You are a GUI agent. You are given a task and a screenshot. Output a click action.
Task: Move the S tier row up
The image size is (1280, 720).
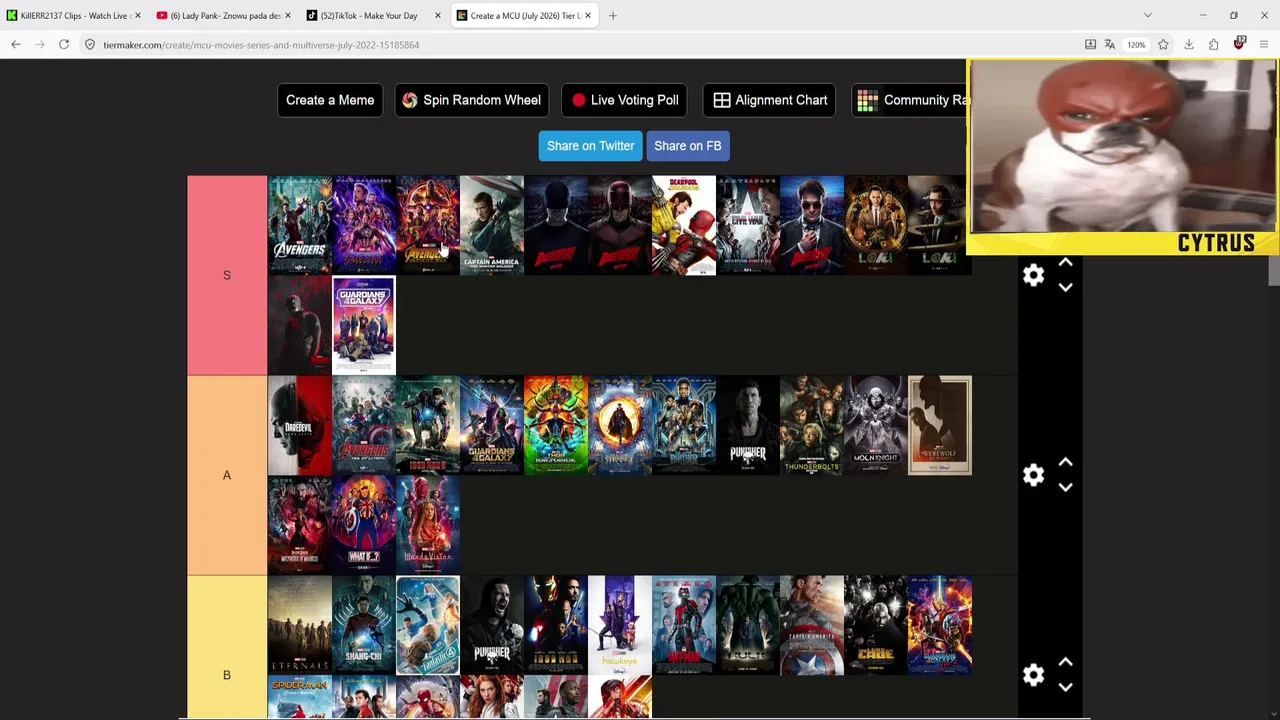pyautogui.click(x=1065, y=262)
